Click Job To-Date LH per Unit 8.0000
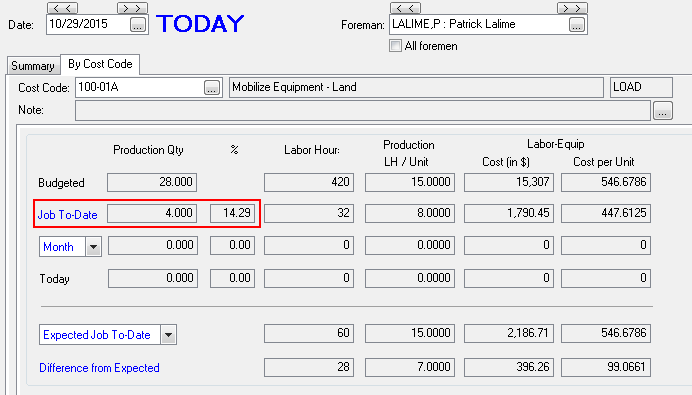The width and height of the screenshot is (692, 395). click(x=410, y=213)
